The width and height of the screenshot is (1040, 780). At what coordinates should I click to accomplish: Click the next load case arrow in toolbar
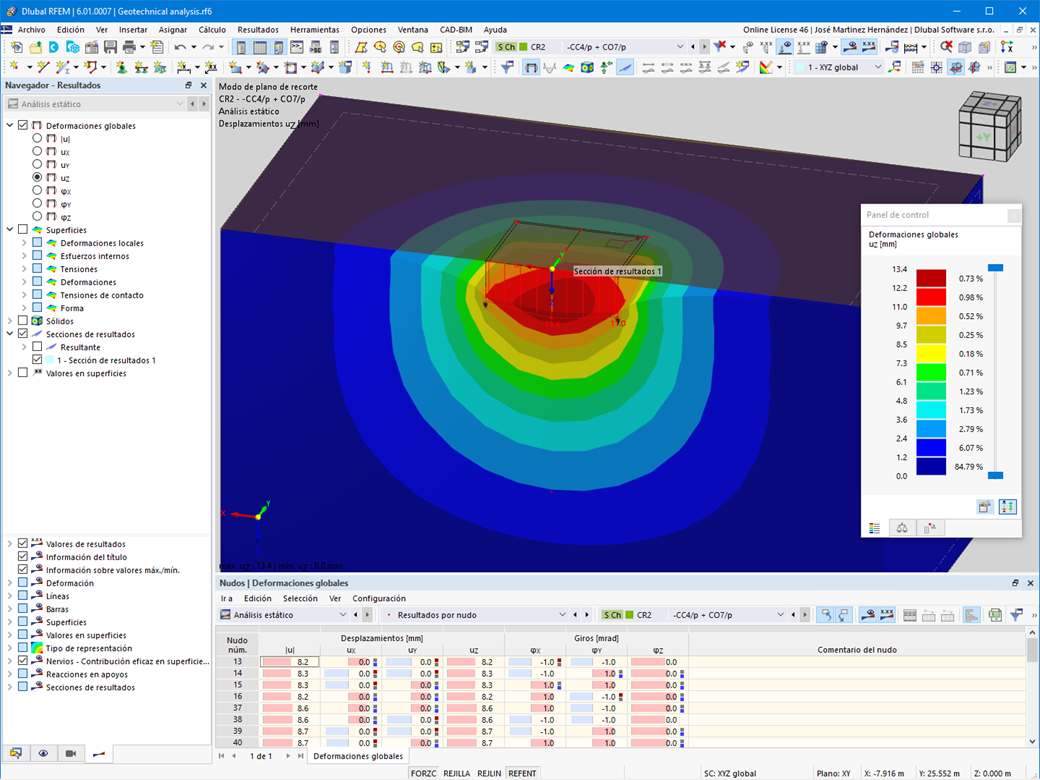tap(704, 47)
